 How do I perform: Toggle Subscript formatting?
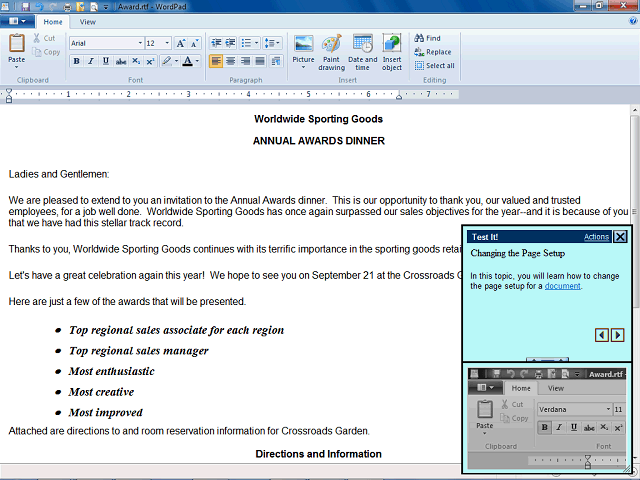coord(136,61)
